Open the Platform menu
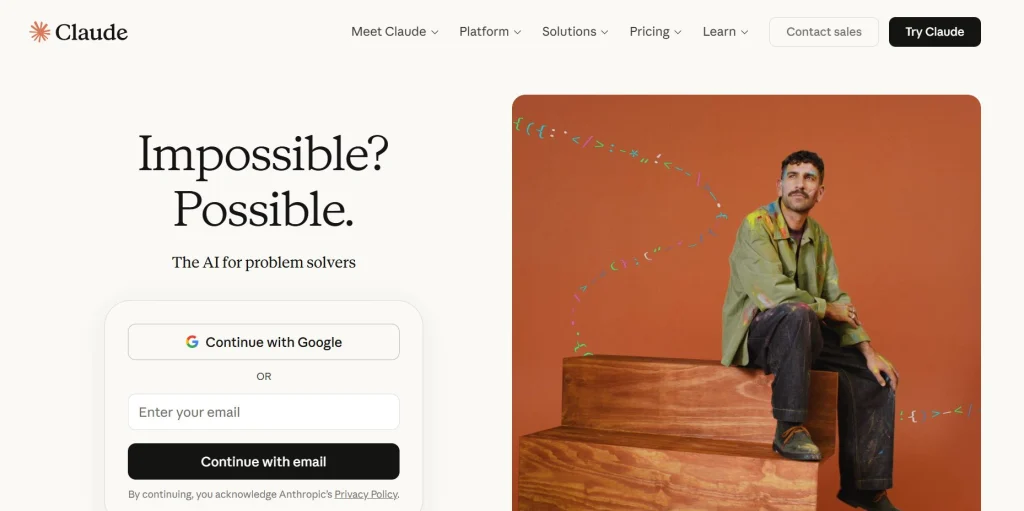The height and width of the screenshot is (511, 1024). coord(484,32)
